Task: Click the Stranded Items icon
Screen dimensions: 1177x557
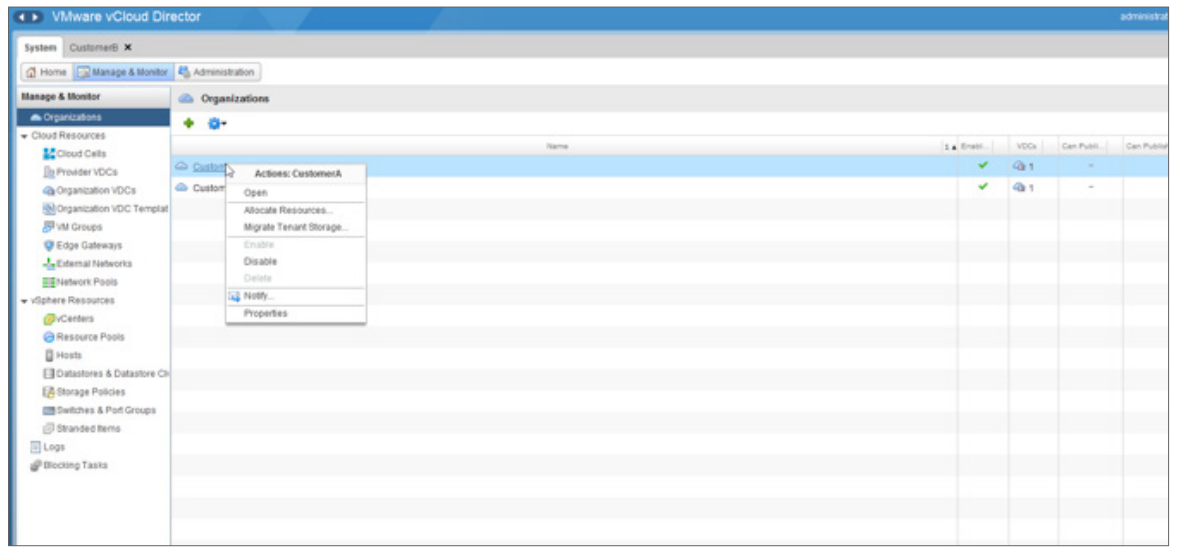Action: (50, 429)
